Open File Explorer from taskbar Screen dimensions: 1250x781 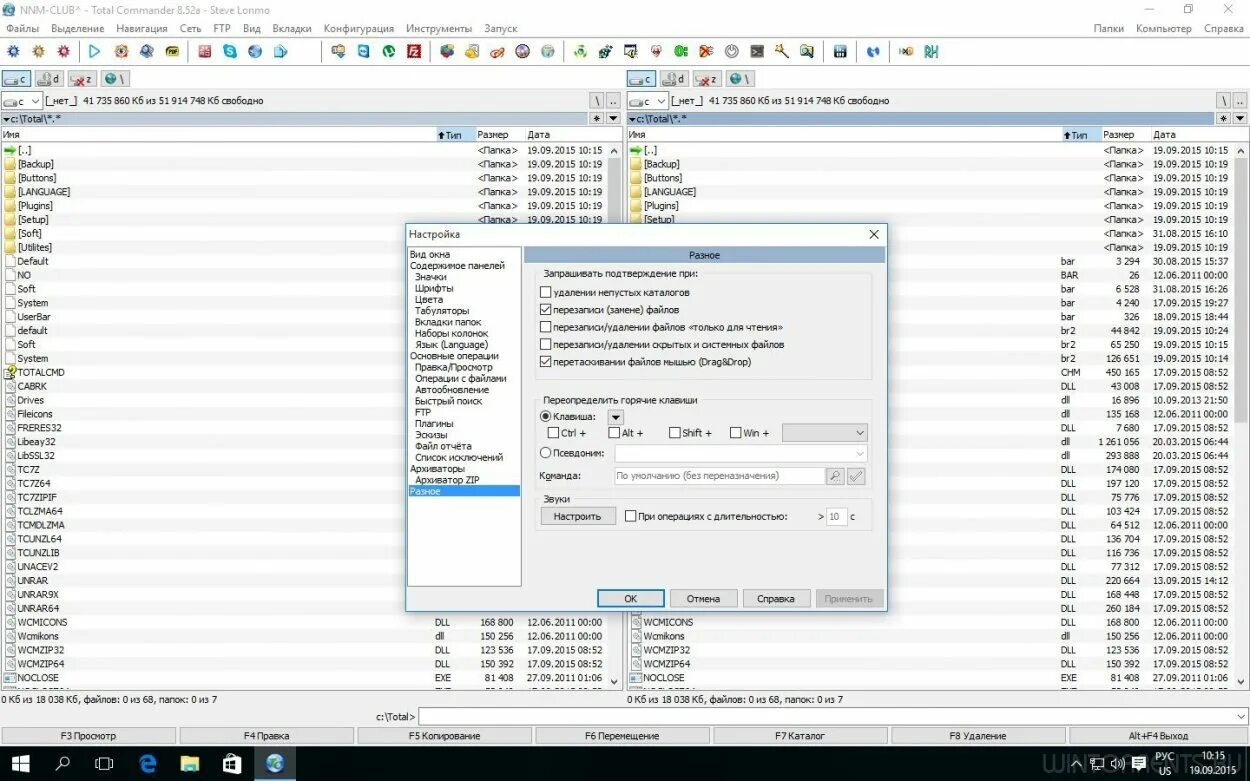pos(190,764)
